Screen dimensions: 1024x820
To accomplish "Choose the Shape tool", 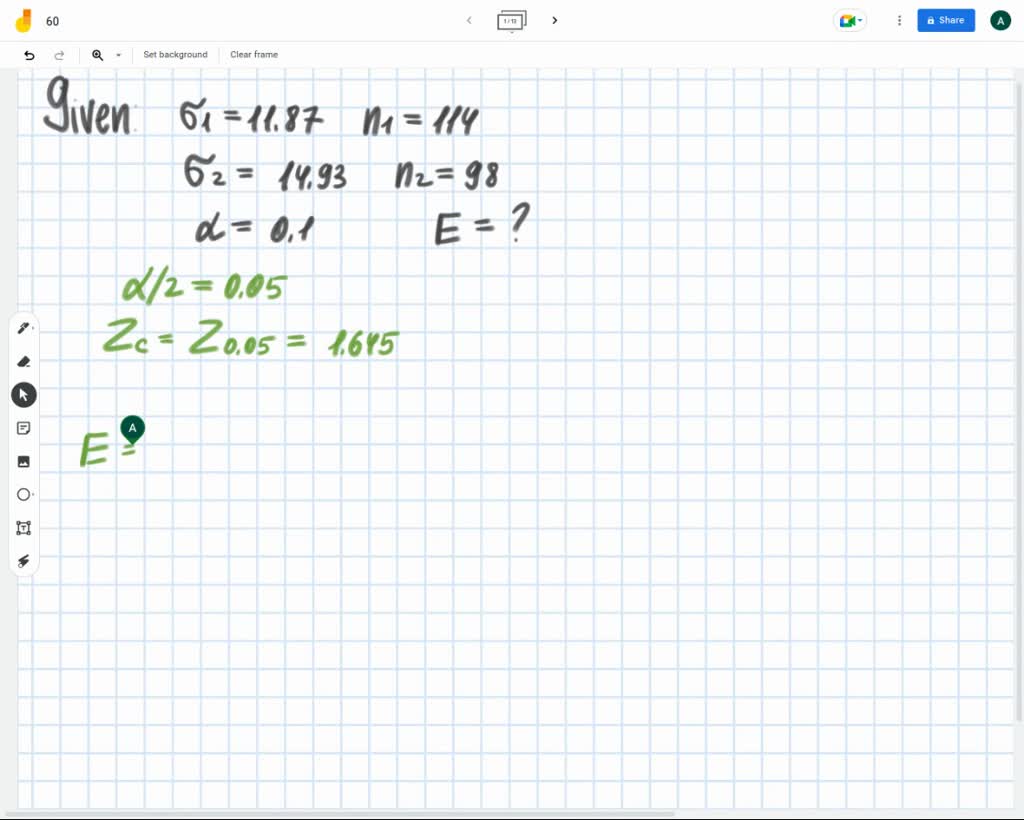I will point(23,494).
